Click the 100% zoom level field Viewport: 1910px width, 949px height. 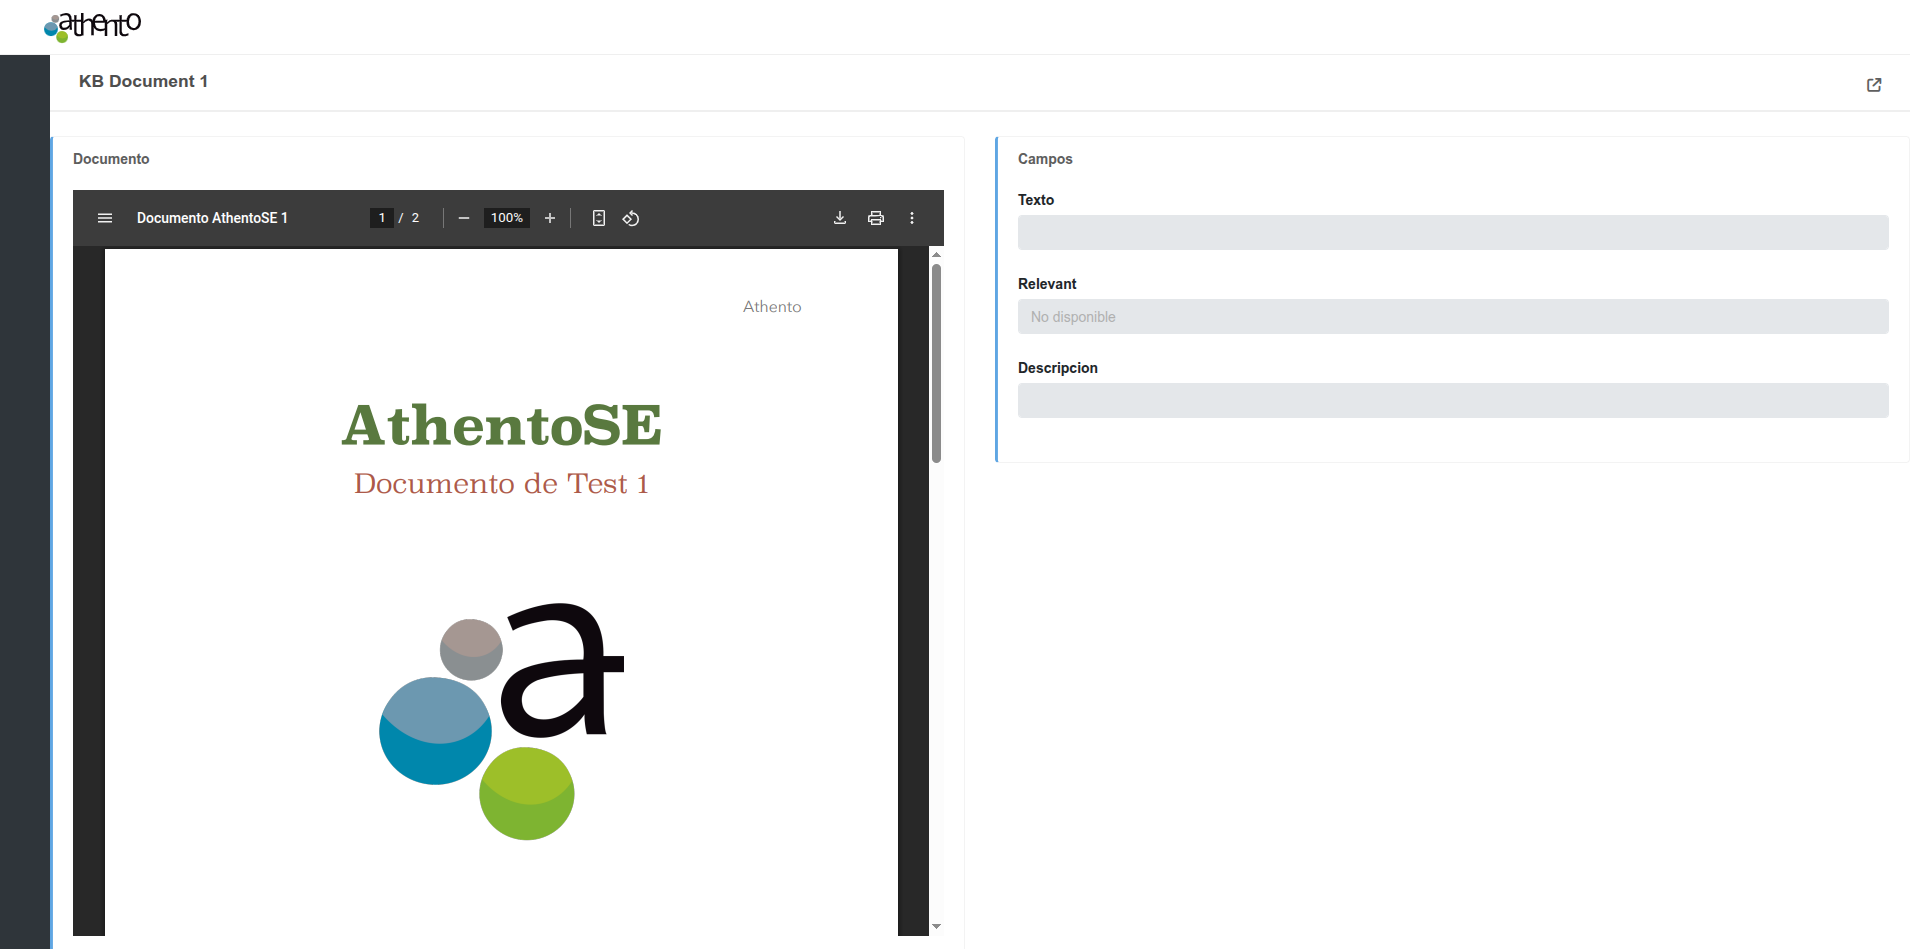click(x=506, y=218)
